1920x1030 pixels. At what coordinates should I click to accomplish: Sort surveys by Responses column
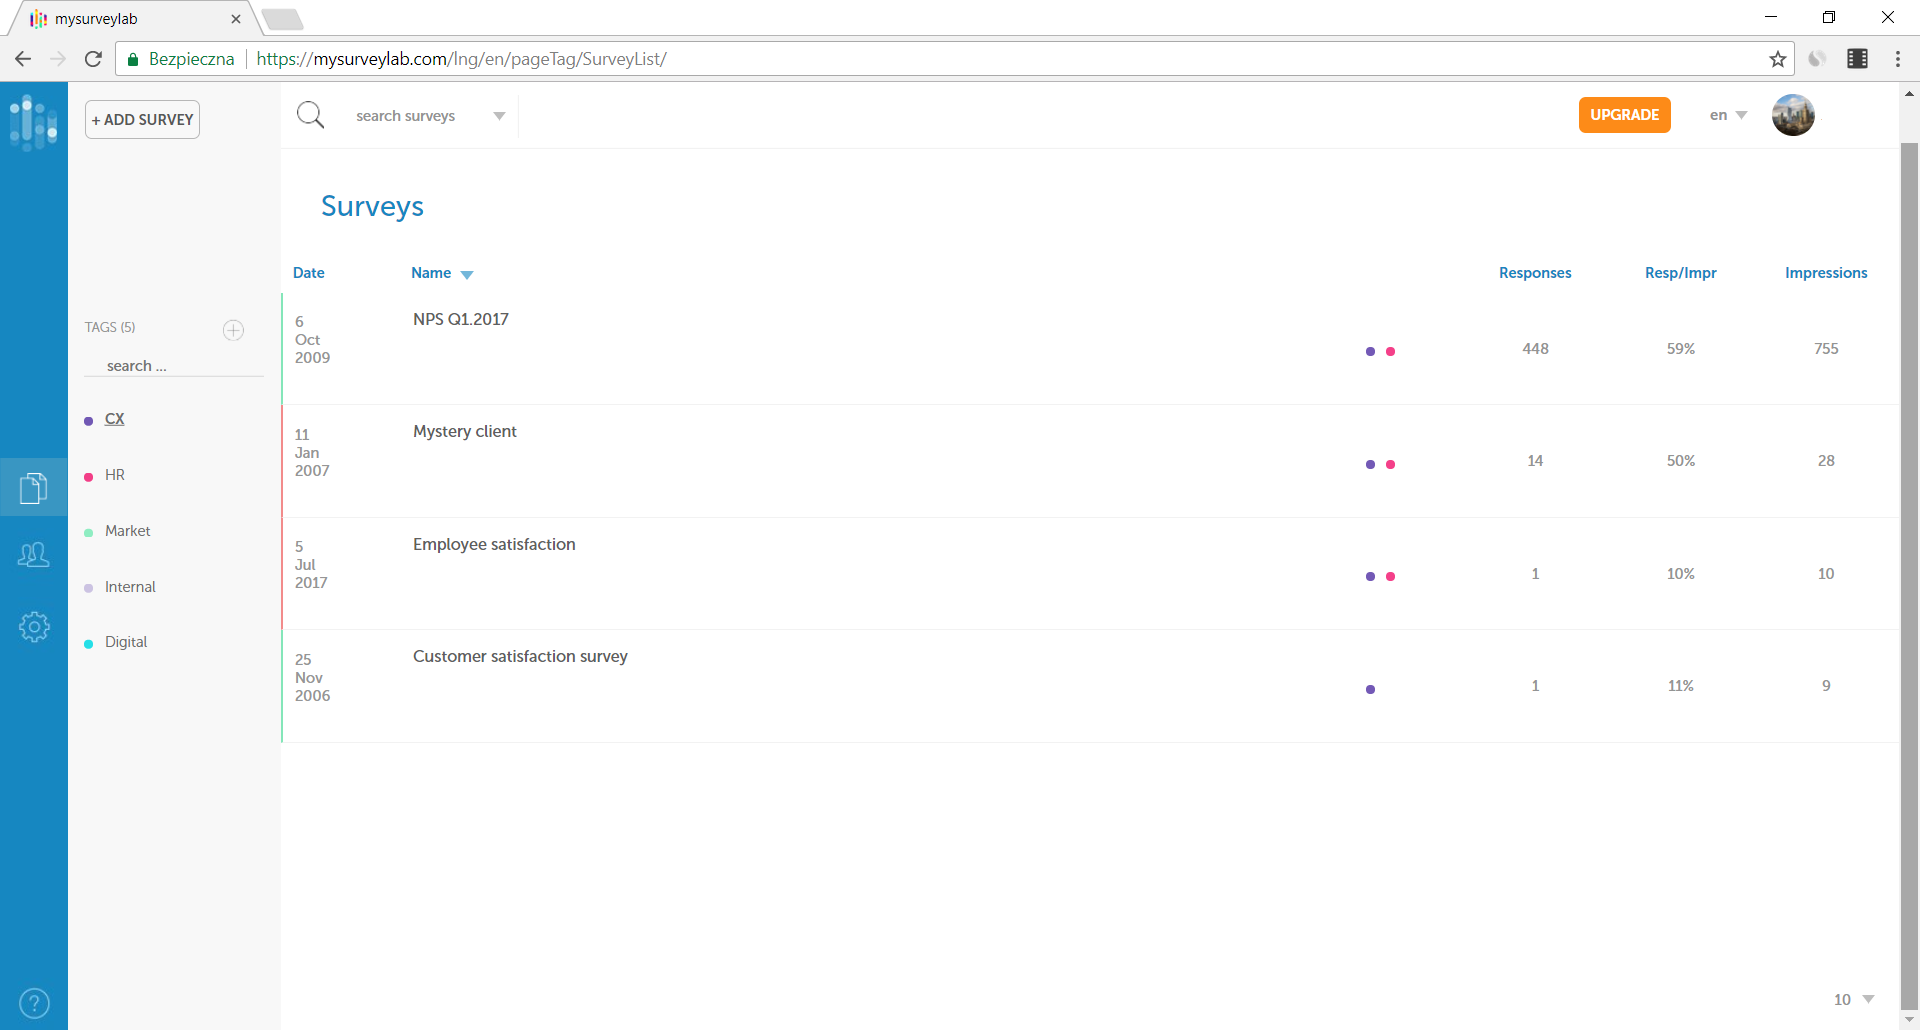coord(1535,273)
